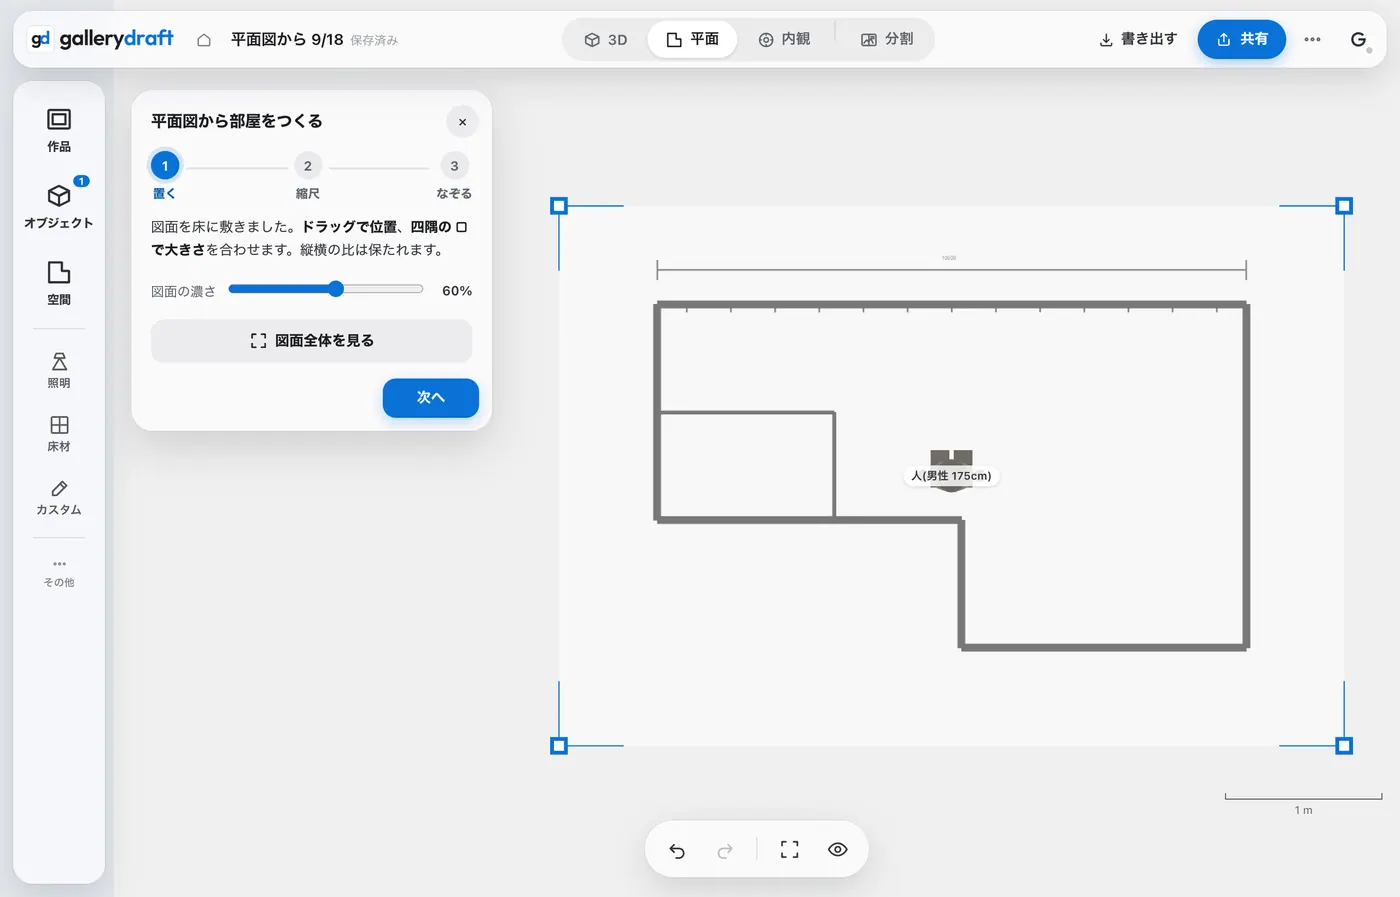This screenshot has width=1400, height=897.
Task: Click the 図面の濃さ opacity slider handle
Action: 336,289
